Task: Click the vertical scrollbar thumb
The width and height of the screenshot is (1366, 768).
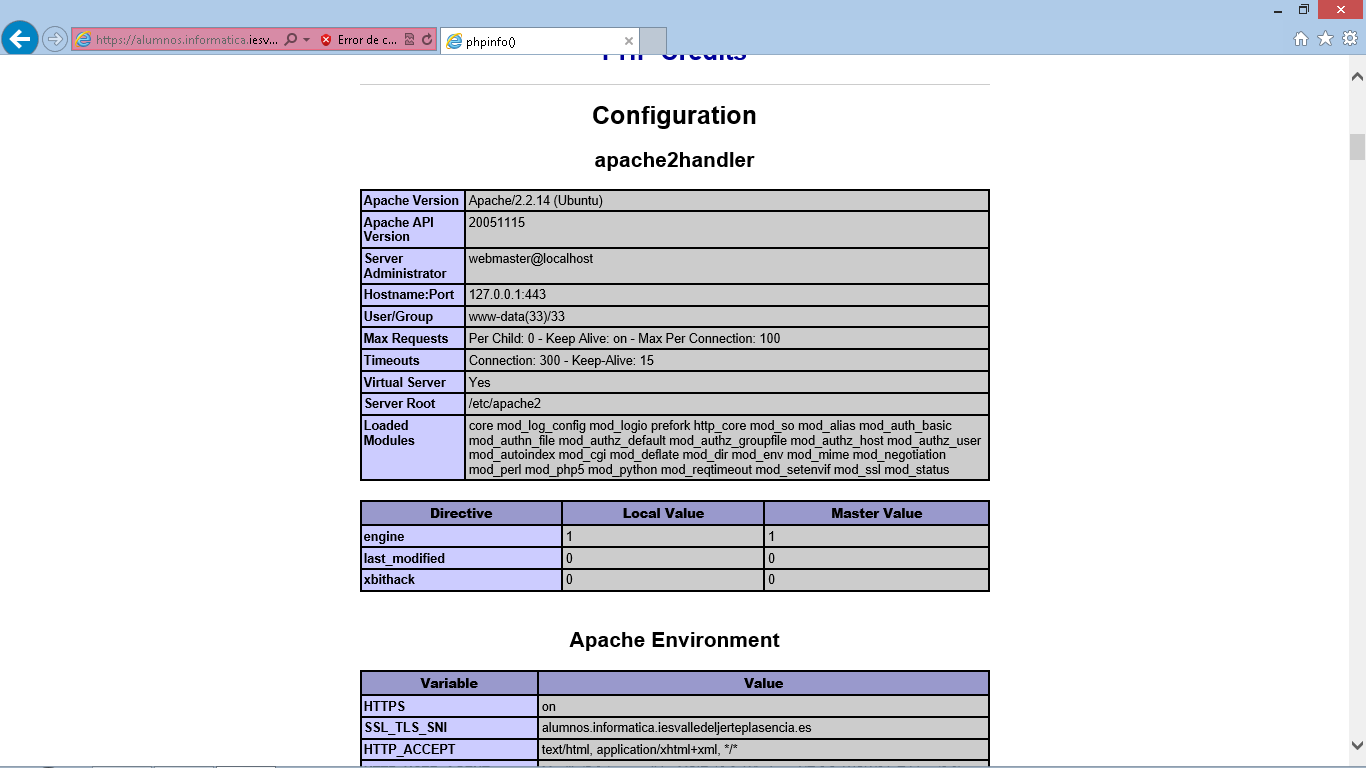Action: 1357,146
